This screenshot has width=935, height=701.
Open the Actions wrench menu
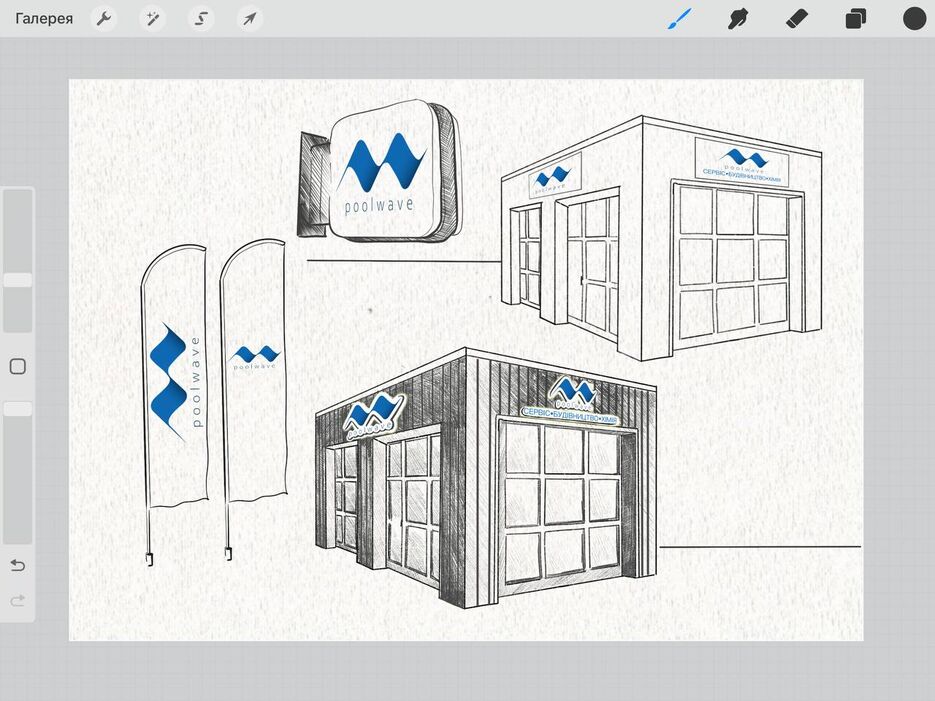(104, 18)
